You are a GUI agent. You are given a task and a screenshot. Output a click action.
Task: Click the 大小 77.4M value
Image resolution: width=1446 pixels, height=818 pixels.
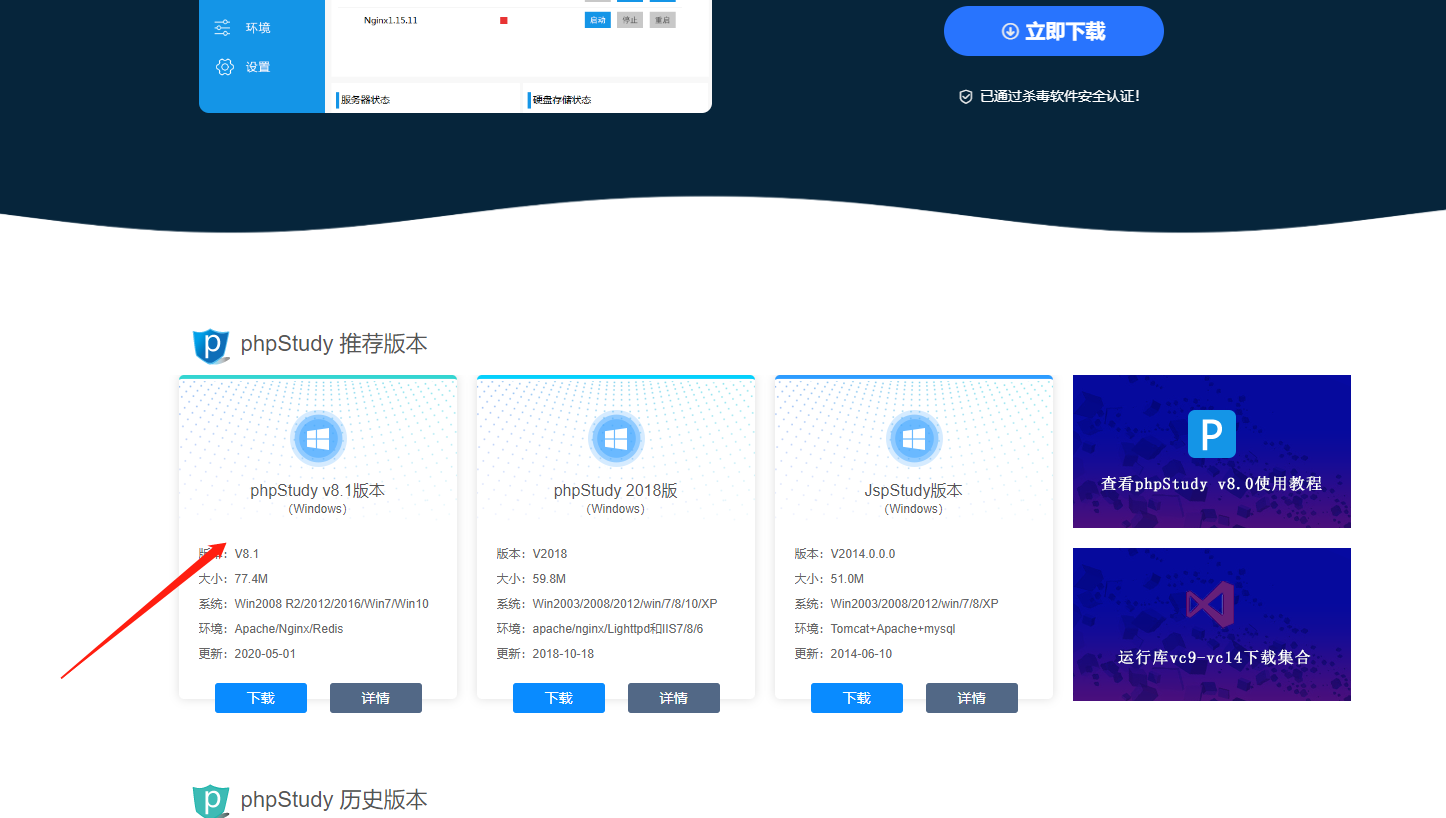251,579
